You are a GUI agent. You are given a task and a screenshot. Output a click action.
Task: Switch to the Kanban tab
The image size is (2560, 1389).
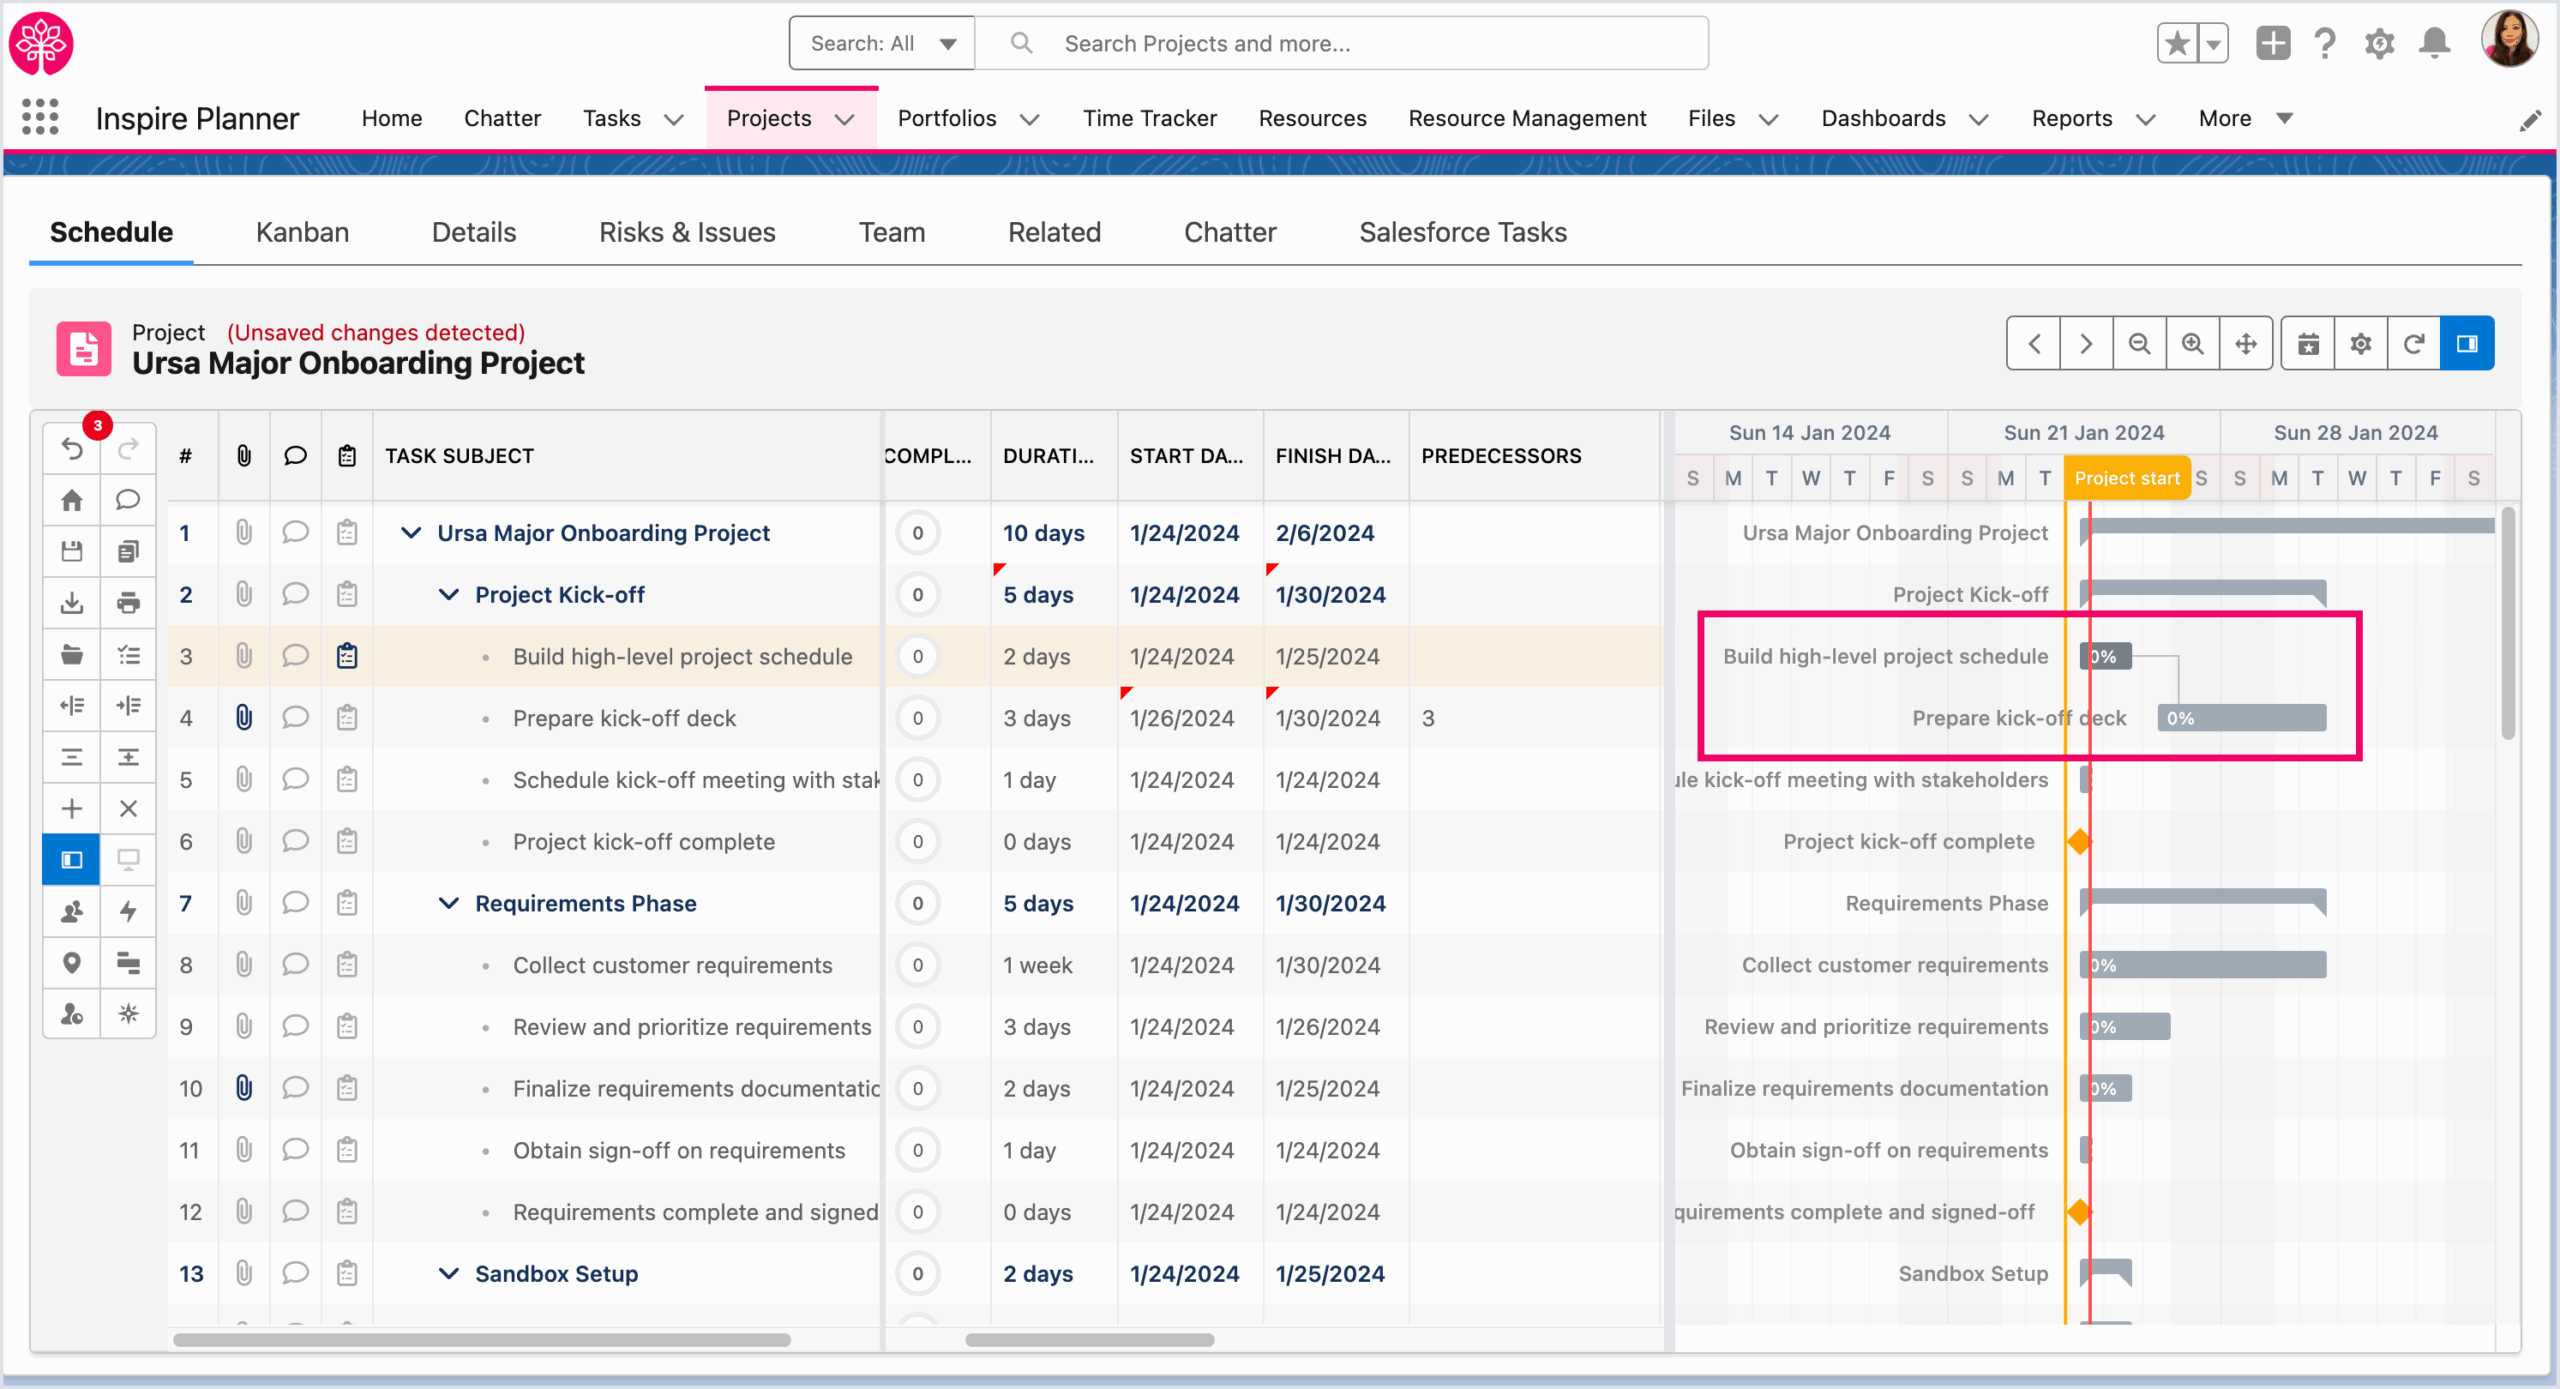302,232
